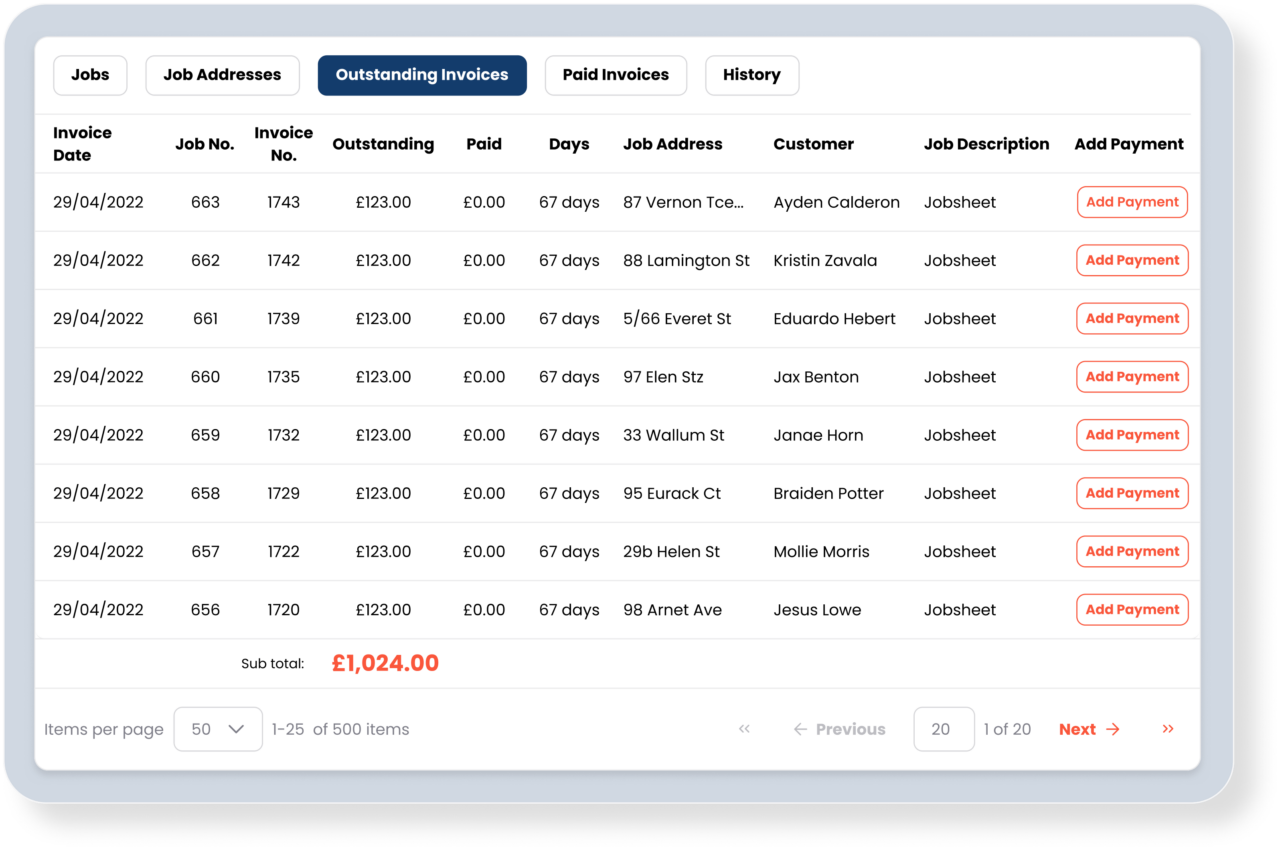Click the skip-to-last-page double chevron
The width and height of the screenshot is (1280, 849).
[1167, 729]
